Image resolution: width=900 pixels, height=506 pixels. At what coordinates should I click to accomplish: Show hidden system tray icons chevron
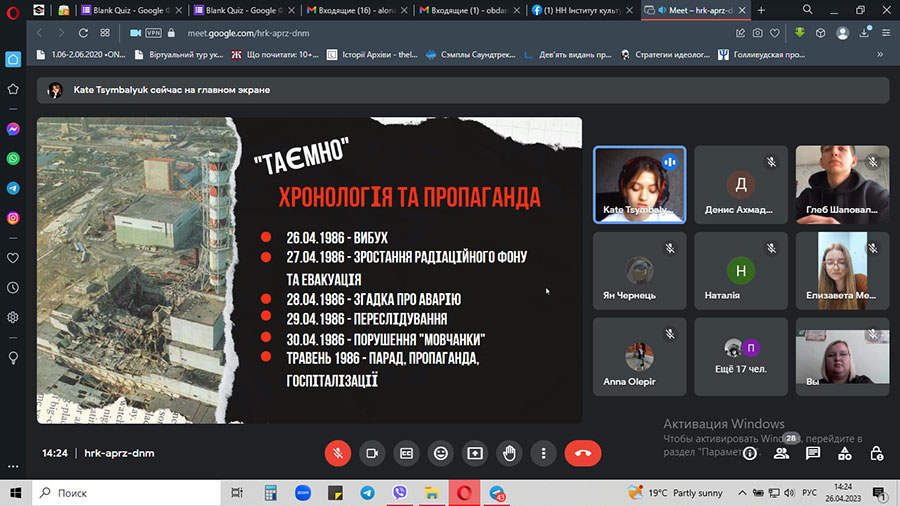(742, 493)
